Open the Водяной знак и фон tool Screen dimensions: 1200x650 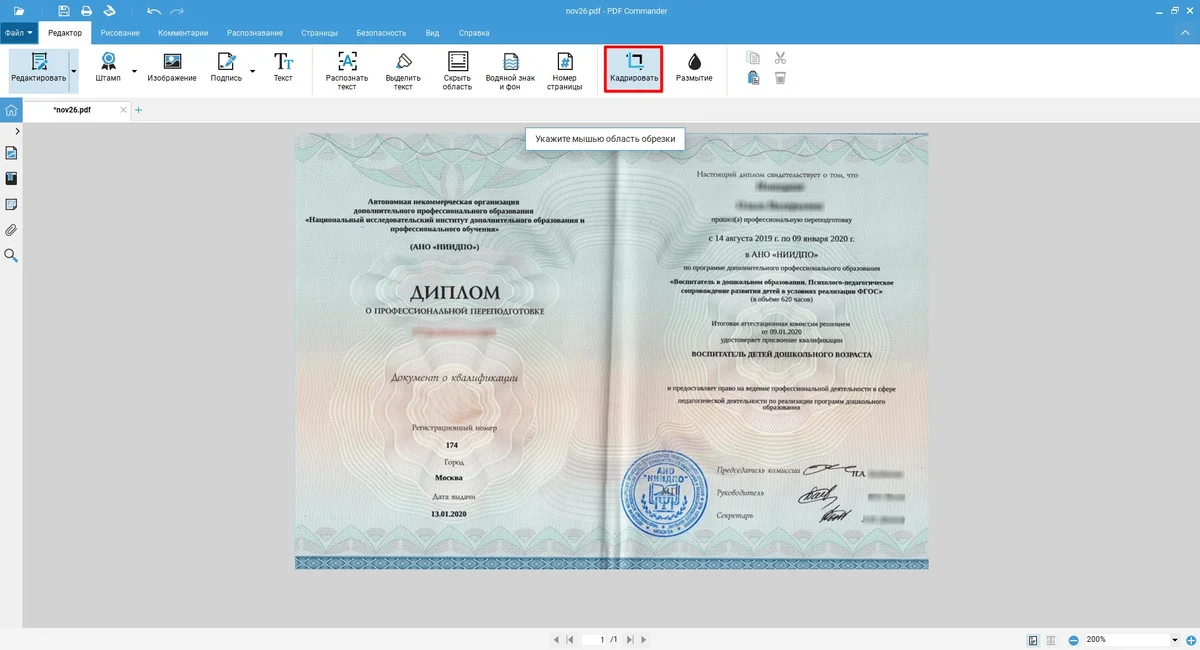(510, 70)
